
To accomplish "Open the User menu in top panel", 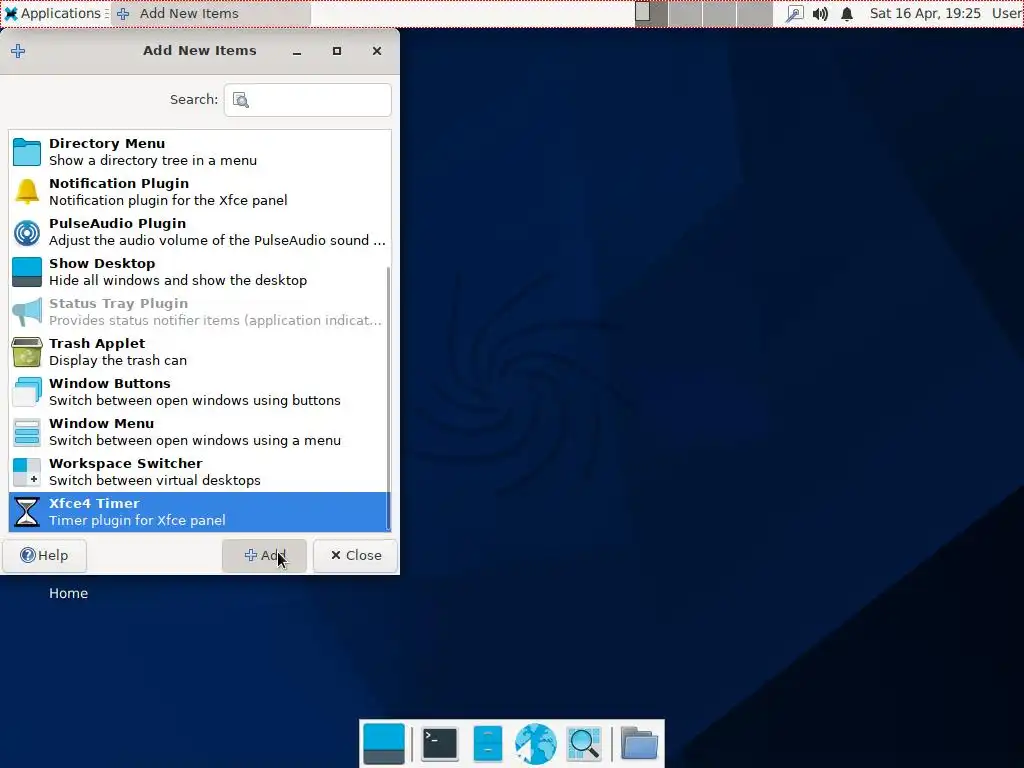I will point(1007,14).
